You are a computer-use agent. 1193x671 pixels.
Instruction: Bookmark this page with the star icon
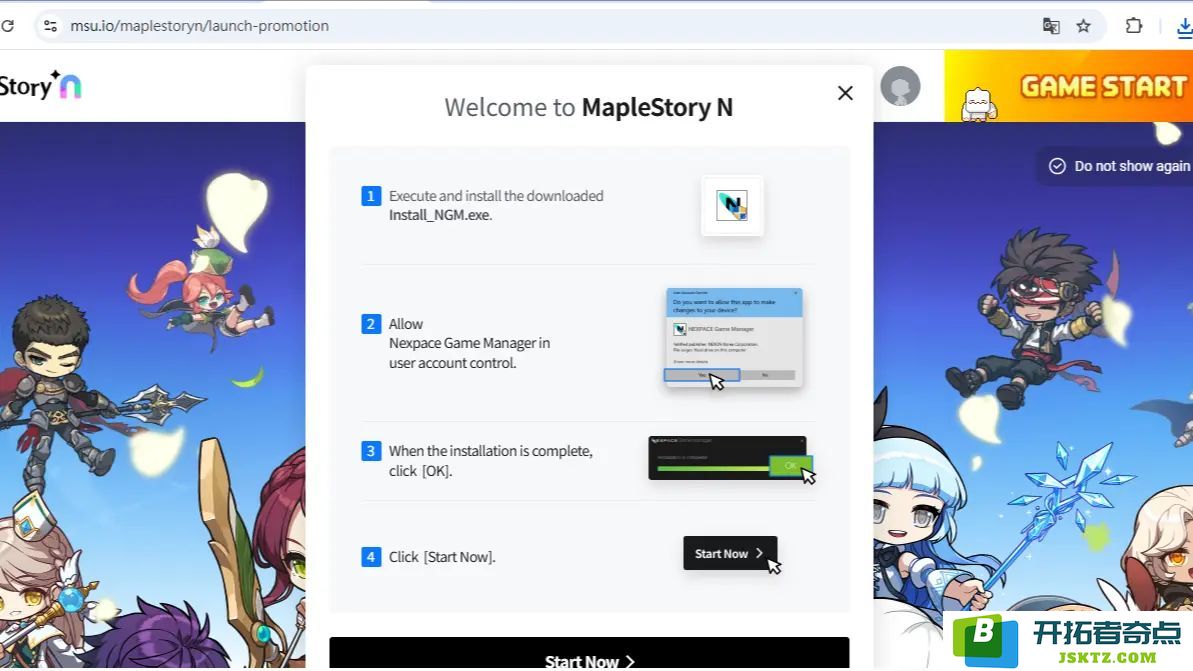click(x=1083, y=26)
